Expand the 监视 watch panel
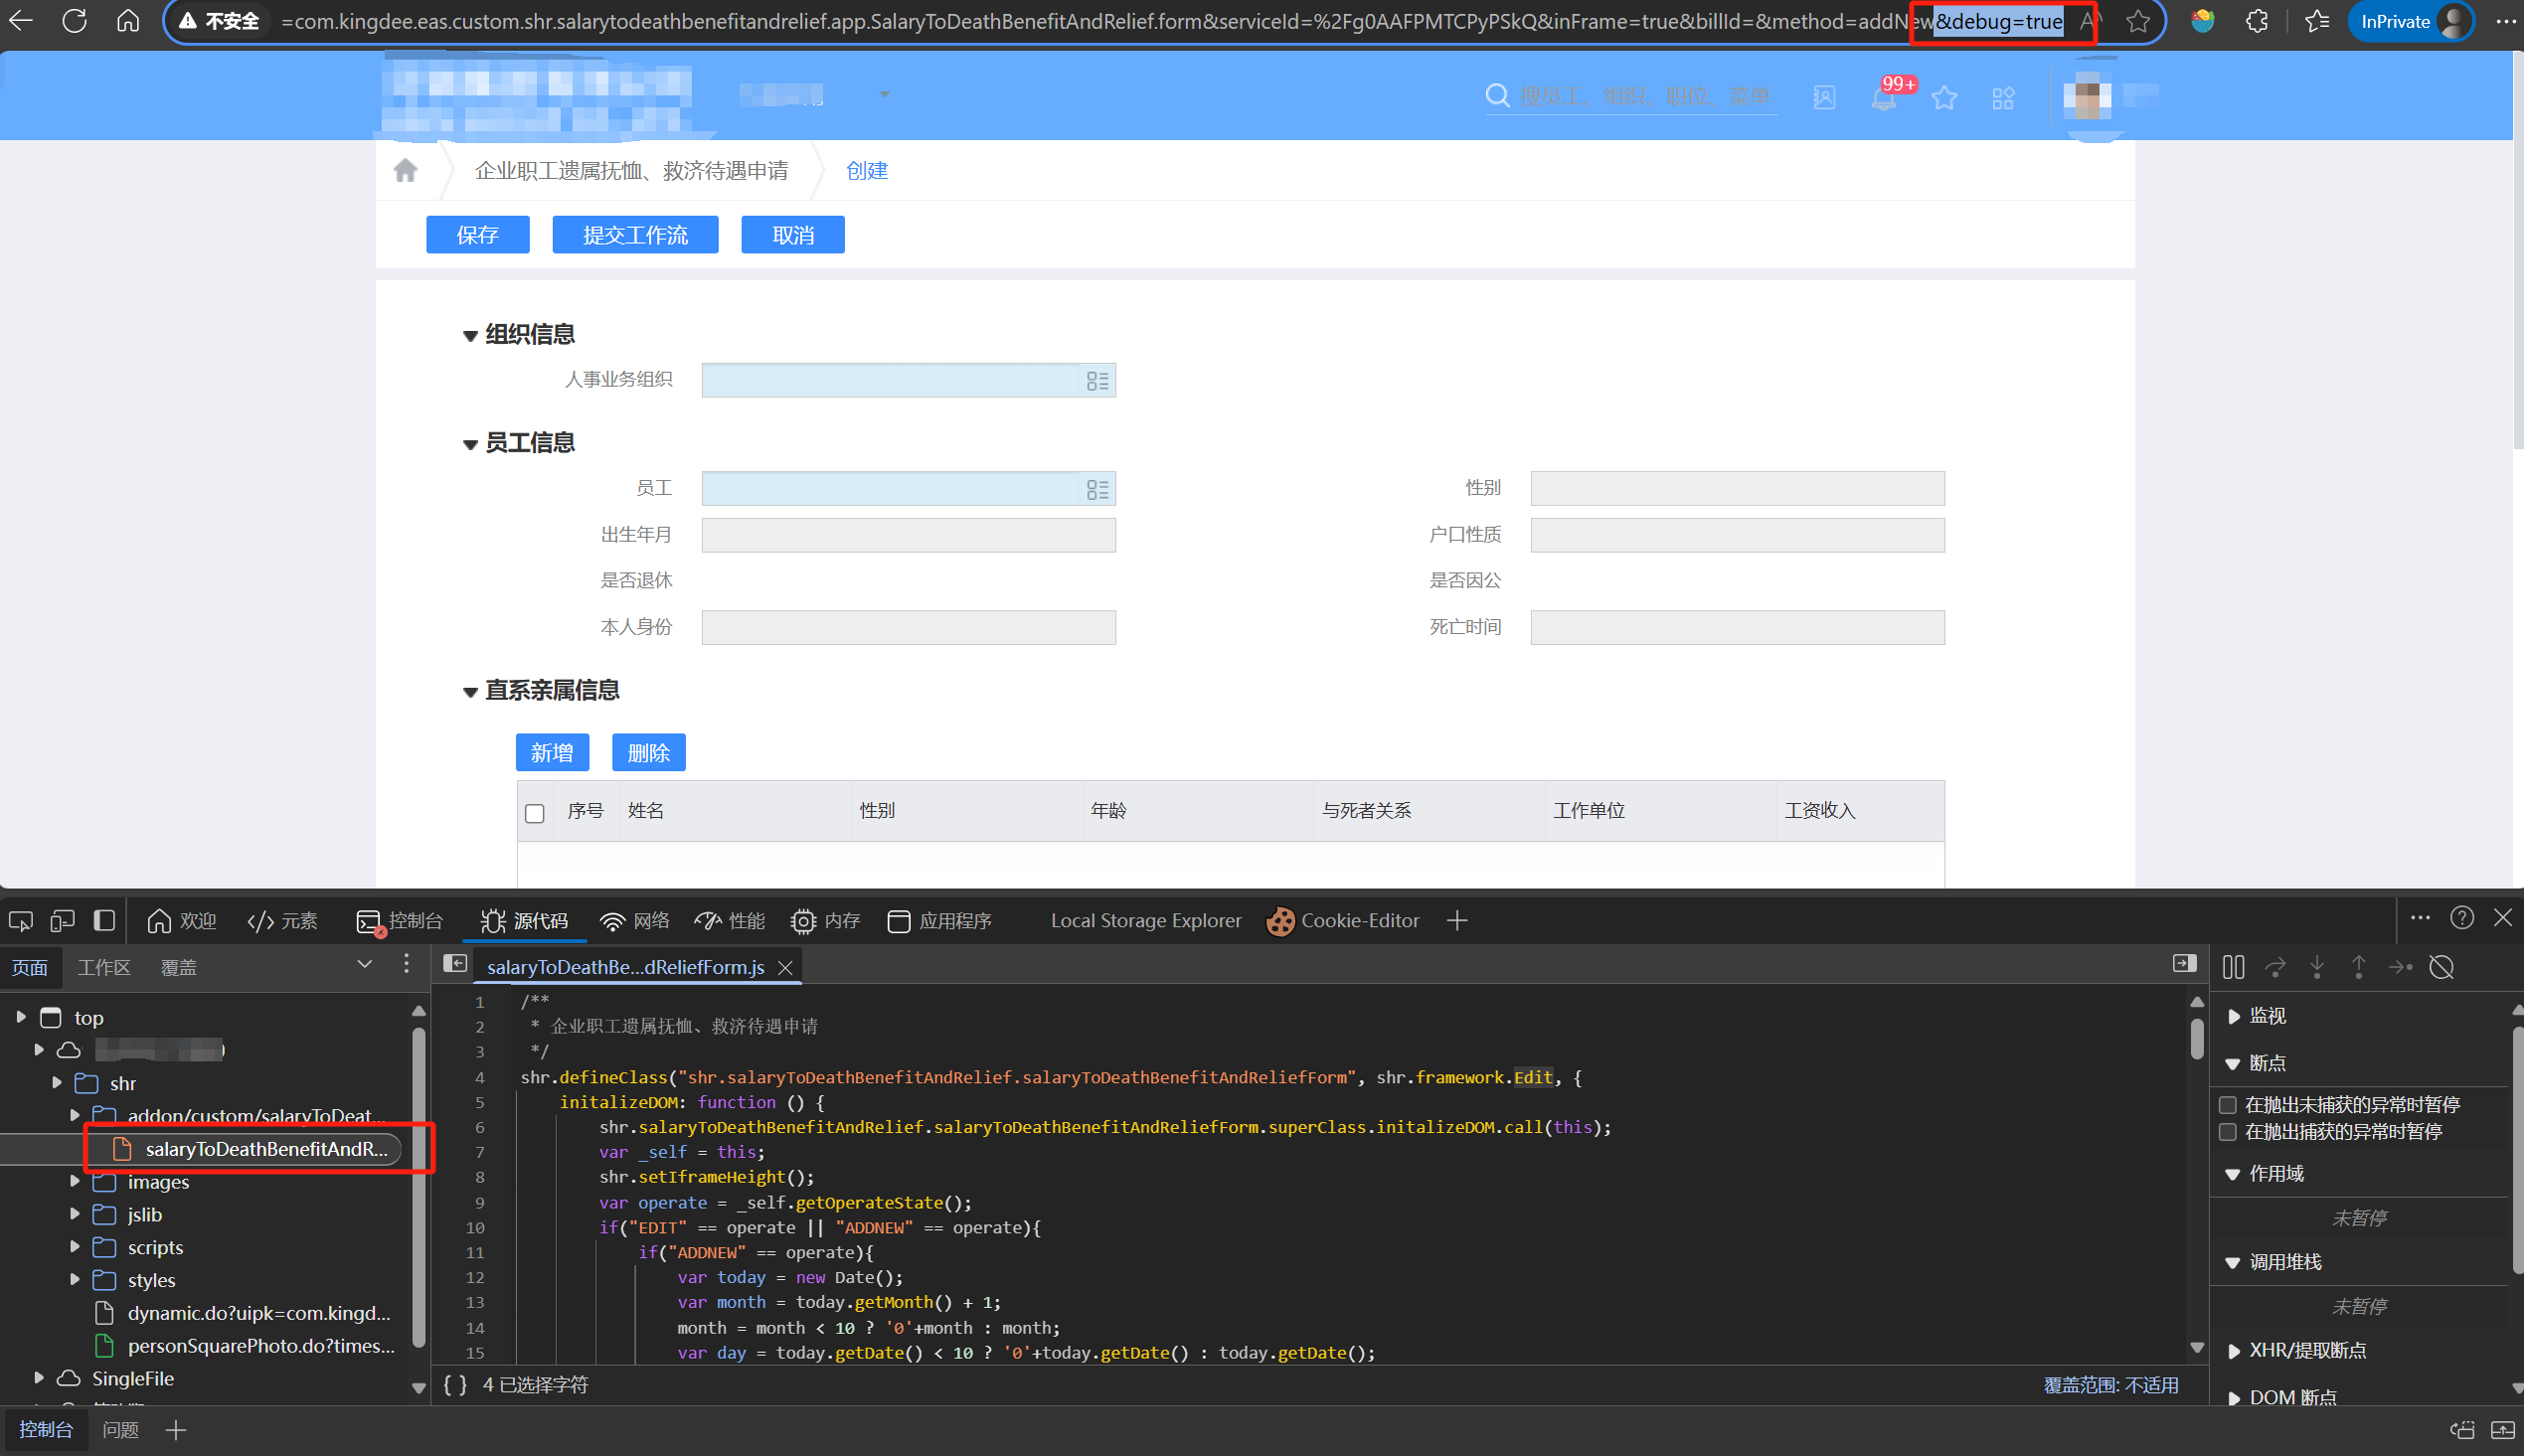 (2234, 1016)
